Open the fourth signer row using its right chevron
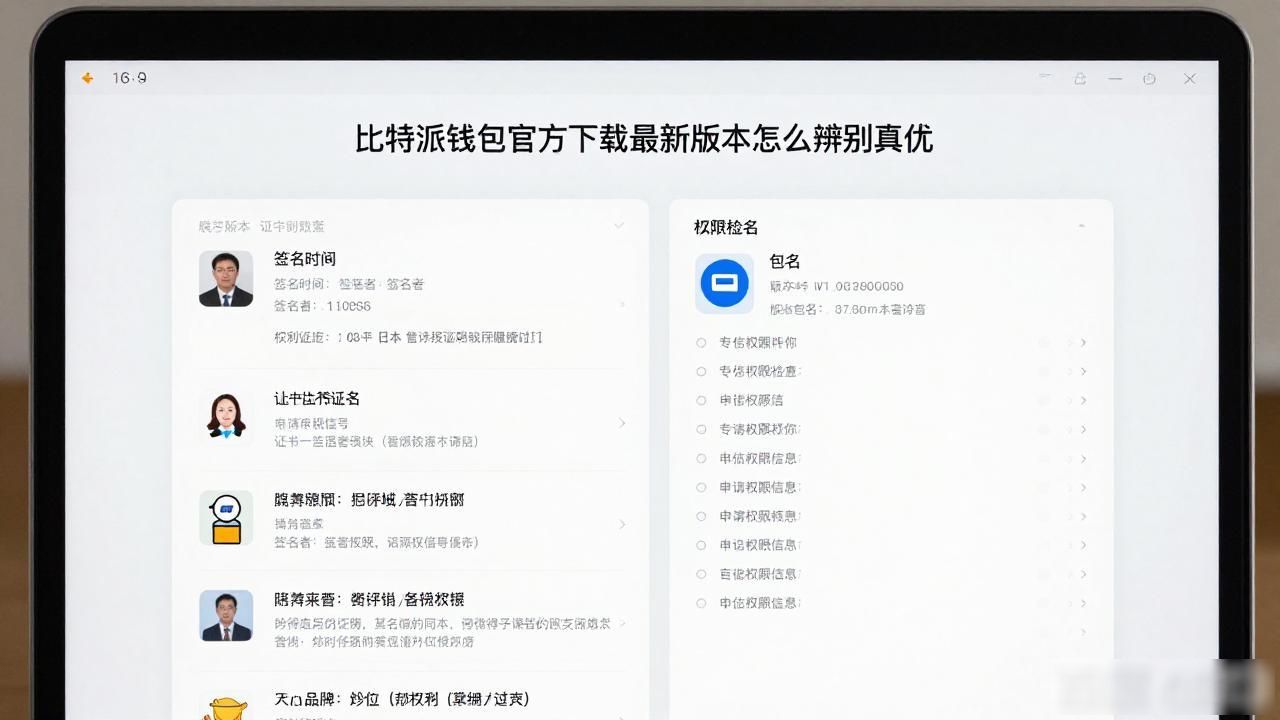Viewport: 1280px width, 720px height. 622,623
